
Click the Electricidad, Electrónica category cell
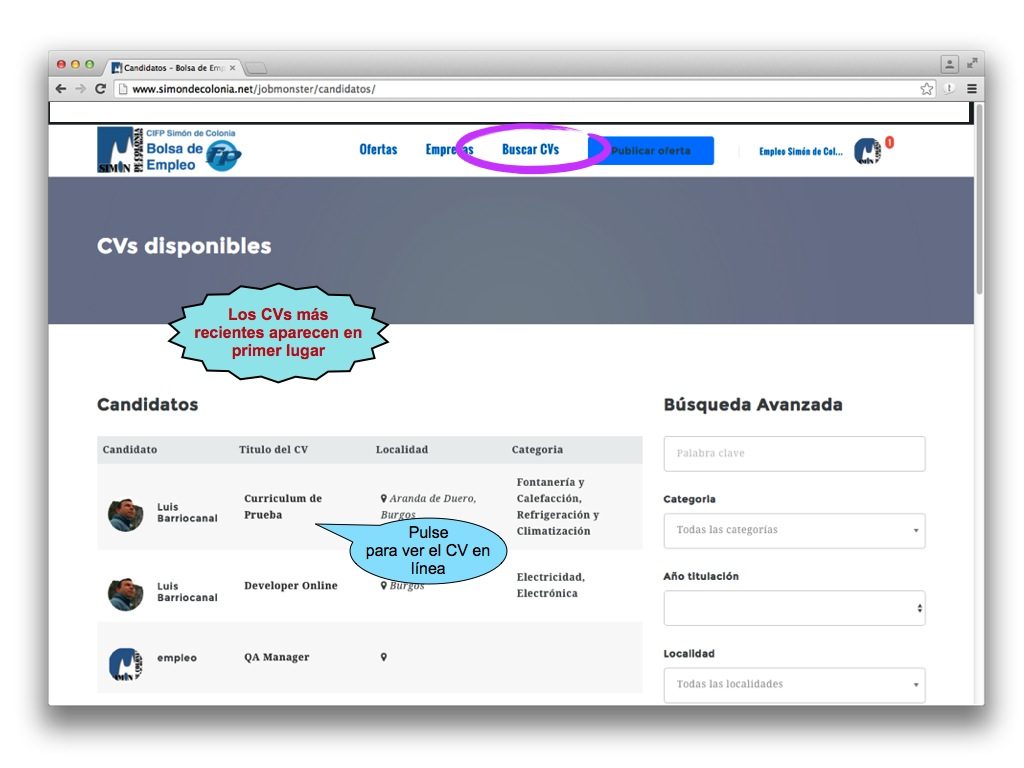coord(551,585)
